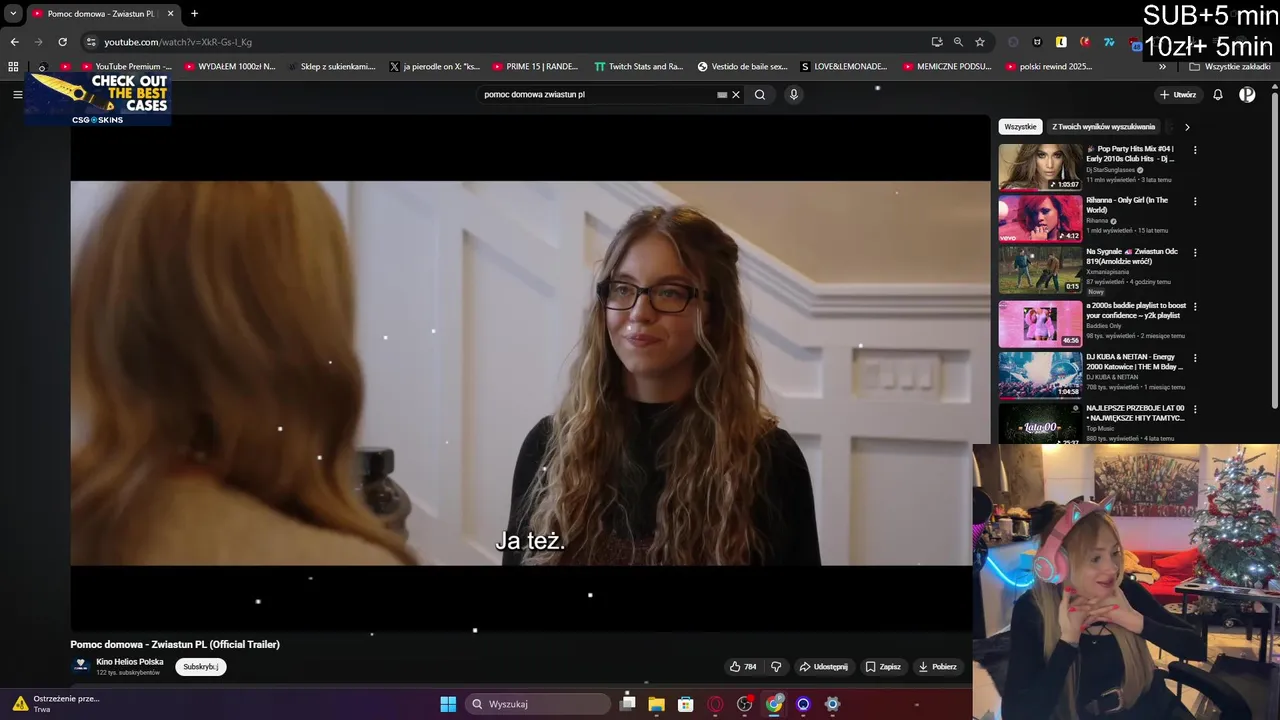1280x720 pixels.
Task: Open the Kino Helios Polska channel avatar
Action: [80, 666]
